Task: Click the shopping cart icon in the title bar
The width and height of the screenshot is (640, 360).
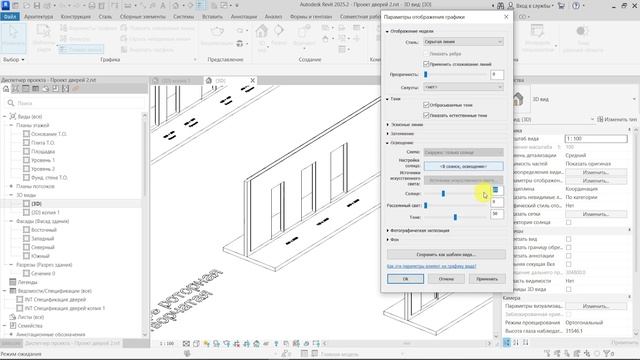Action: (x=561, y=6)
